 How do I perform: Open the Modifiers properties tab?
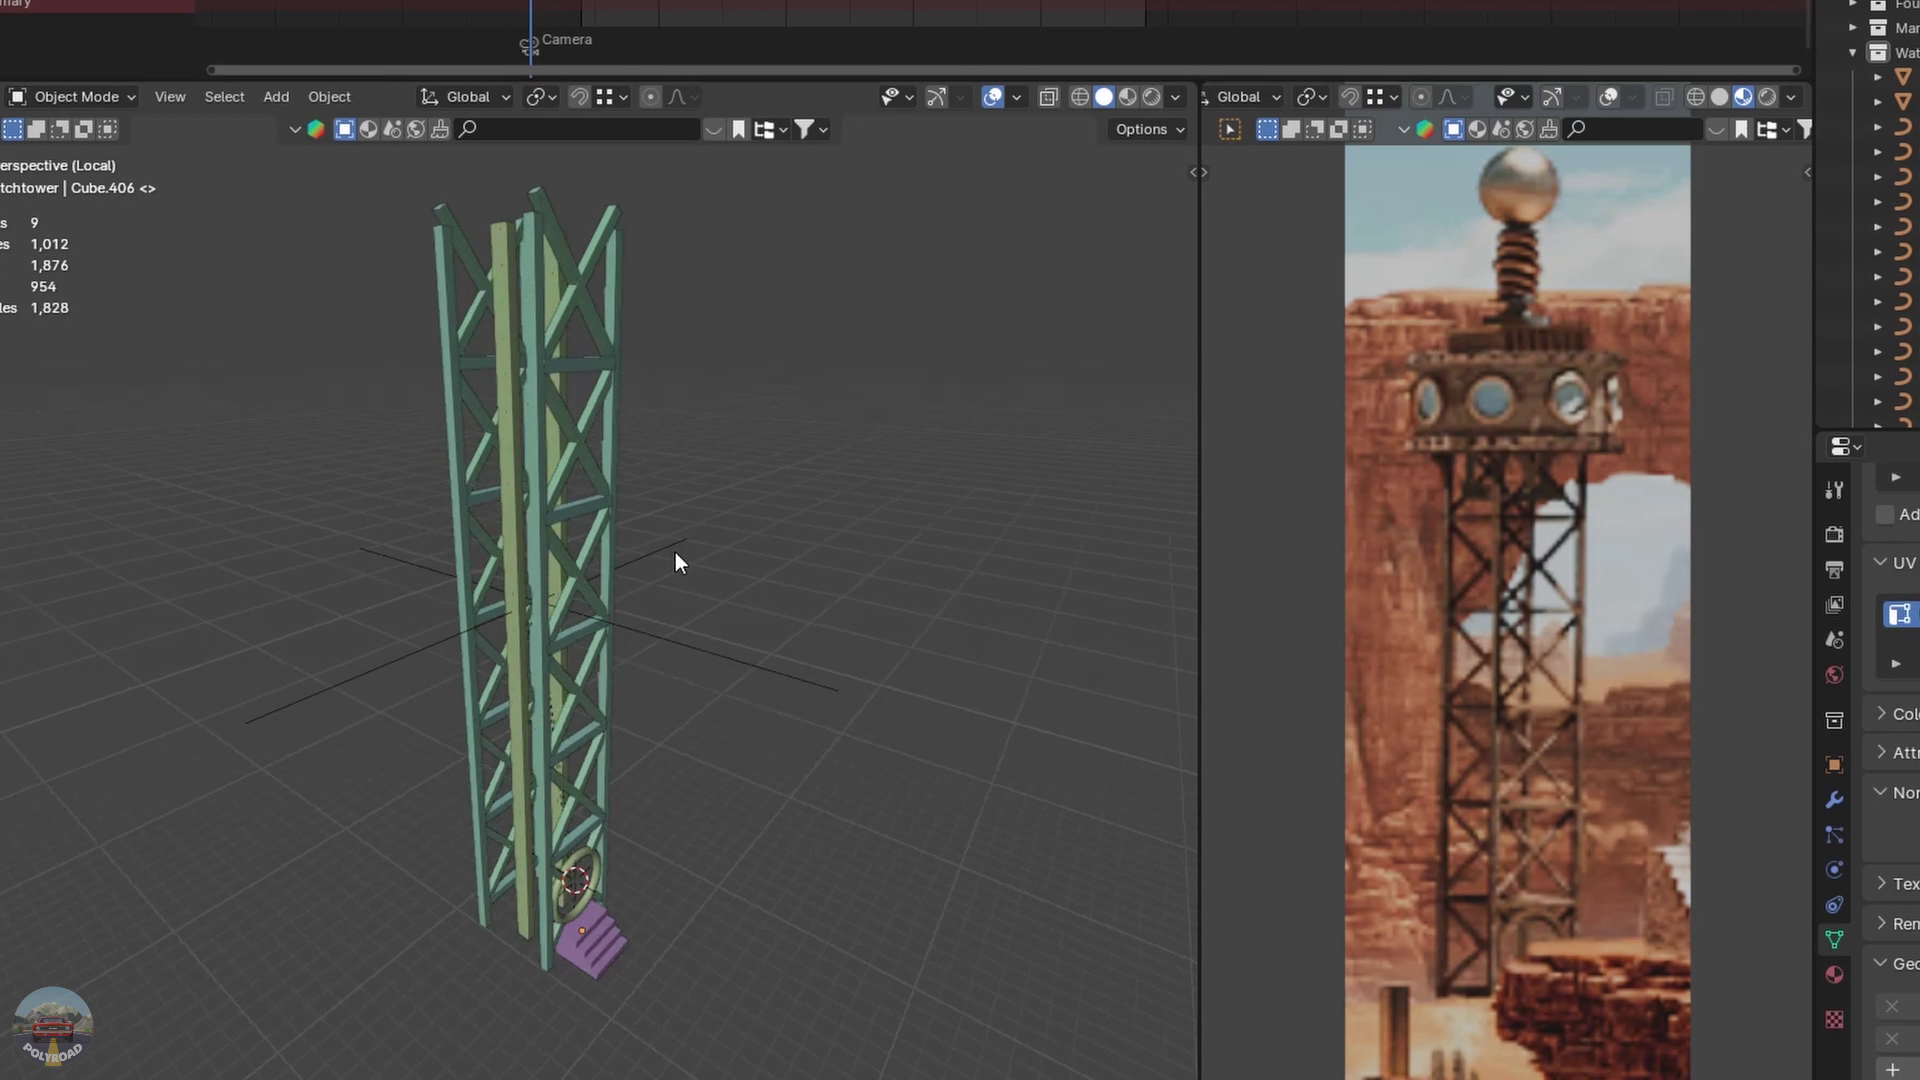click(x=1834, y=800)
